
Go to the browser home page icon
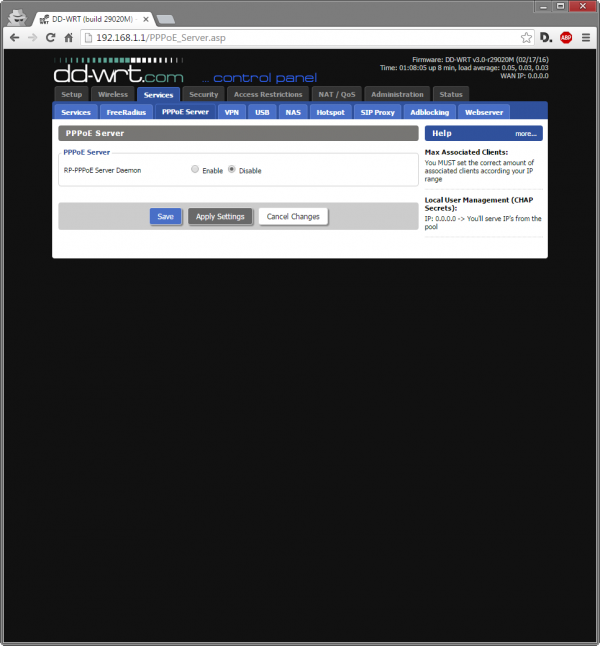tap(69, 38)
